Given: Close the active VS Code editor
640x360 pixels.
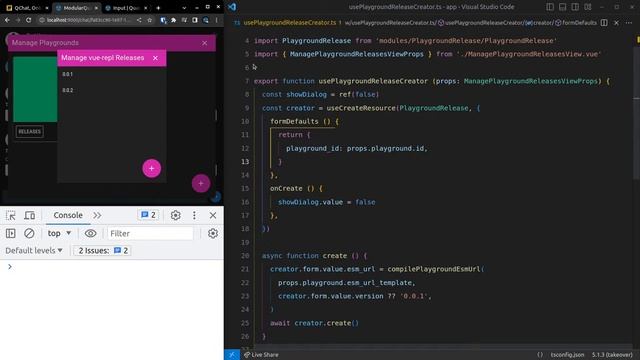Looking at the screenshot, I should pyautogui.click(x=616, y=23).
